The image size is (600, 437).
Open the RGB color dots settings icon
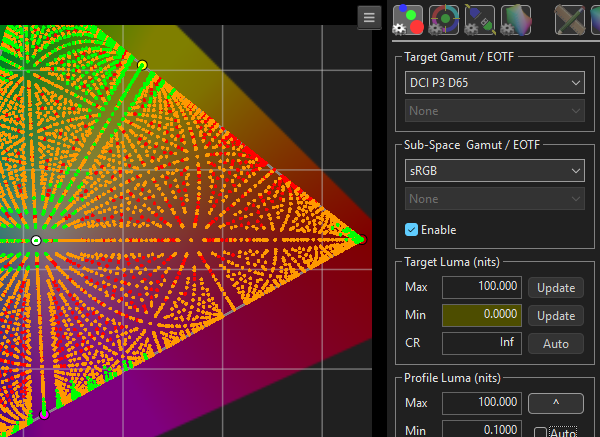click(407, 19)
